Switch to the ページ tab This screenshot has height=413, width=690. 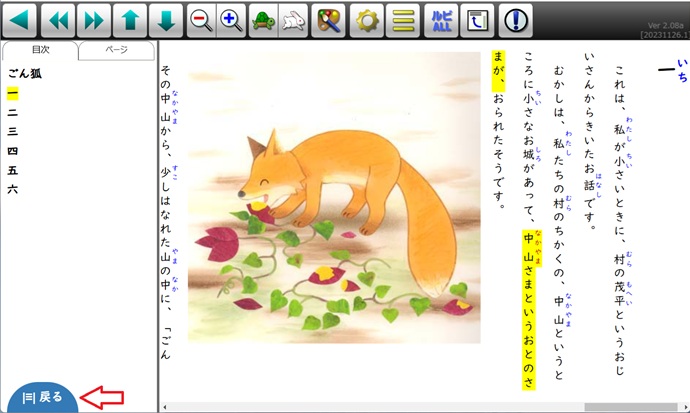coord(117,51)
